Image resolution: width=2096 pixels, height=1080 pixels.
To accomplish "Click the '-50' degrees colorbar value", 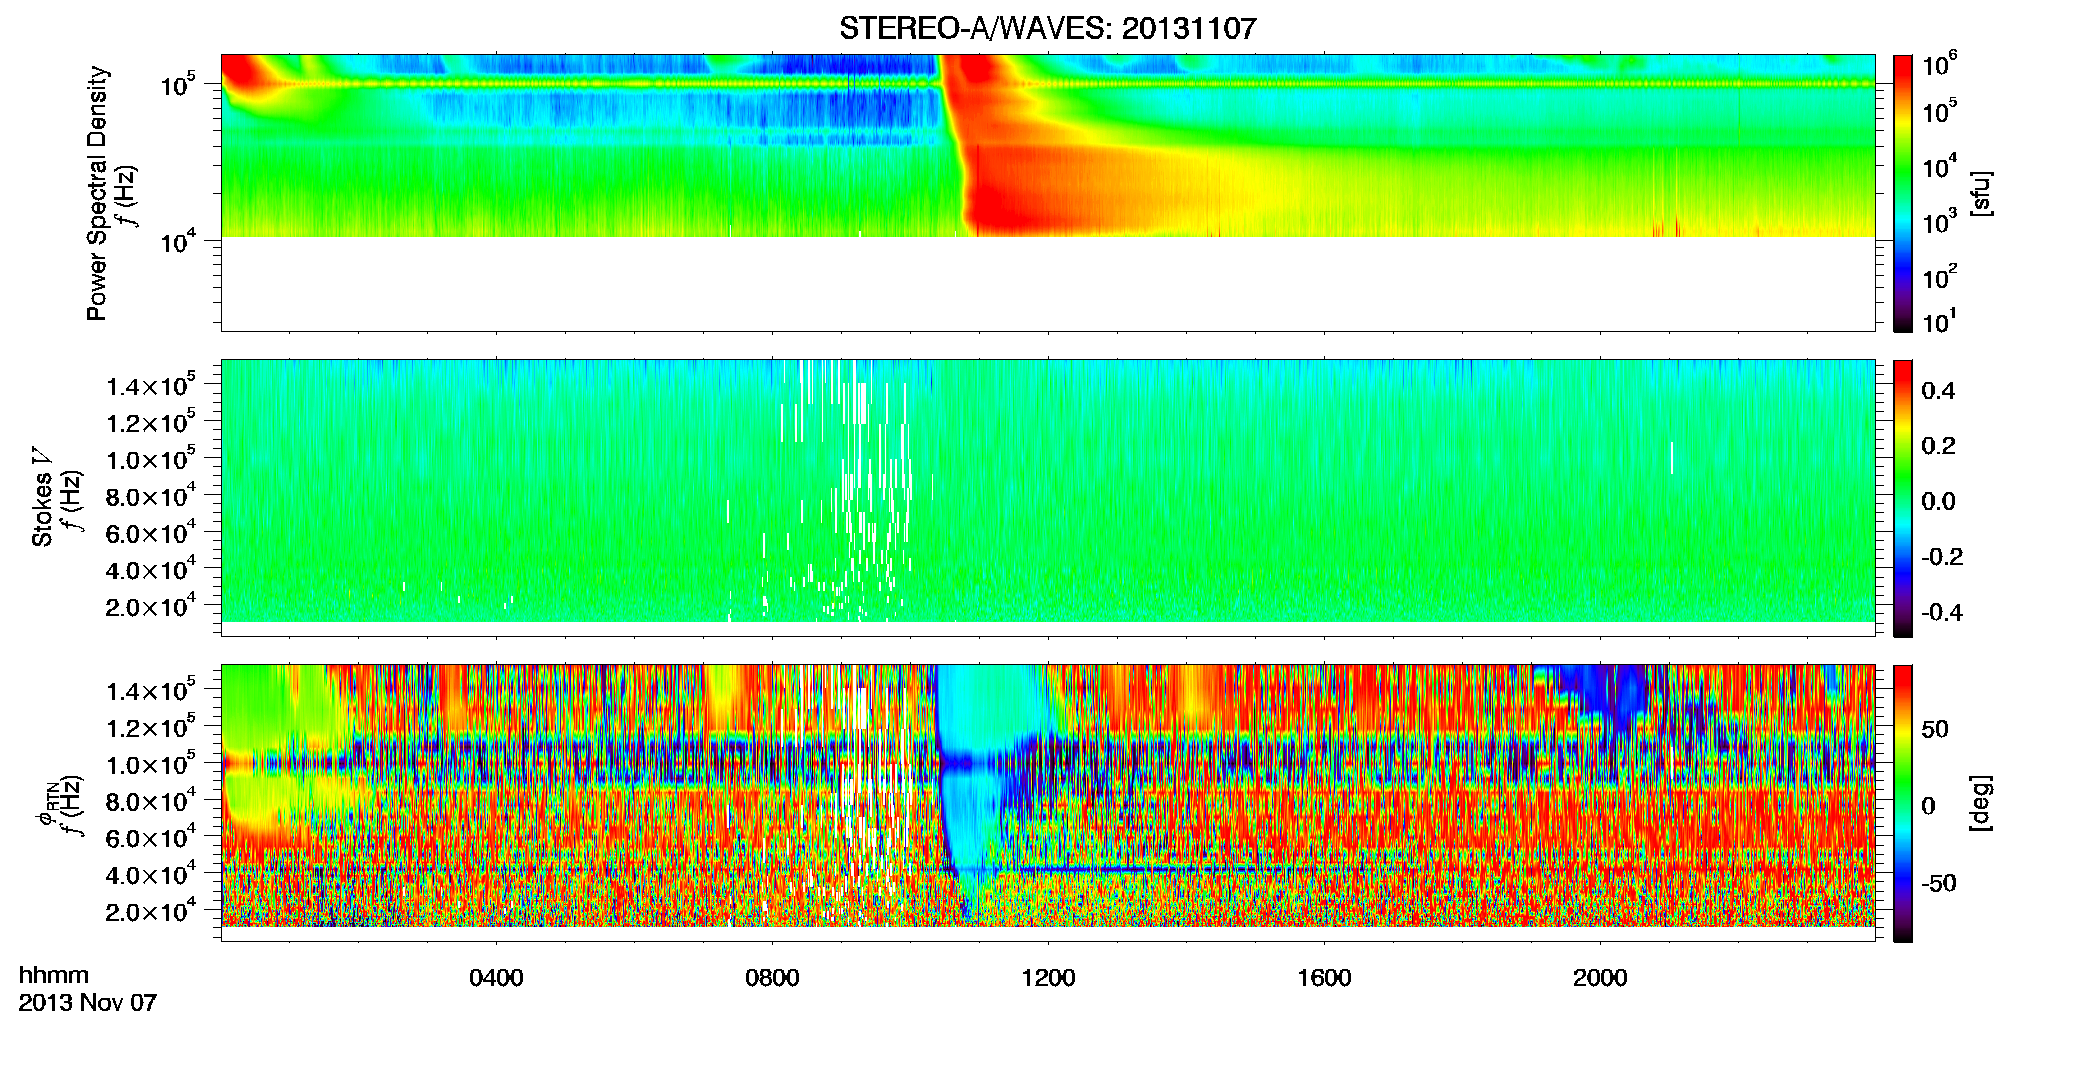I will (1939, 883).
